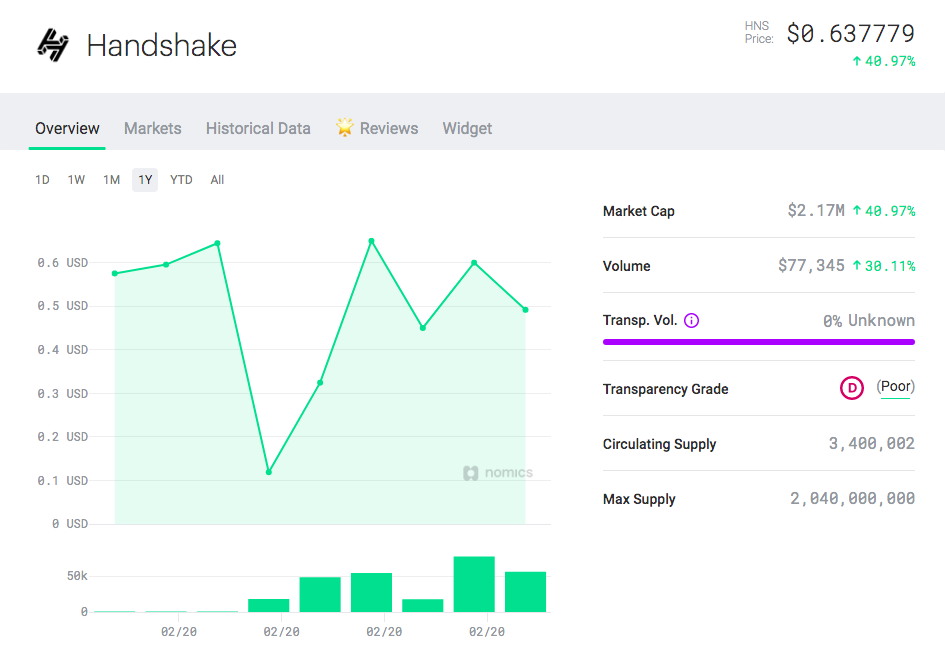
Task: Click the star icon beside Reviews
Action: click(x=345, y=128)
